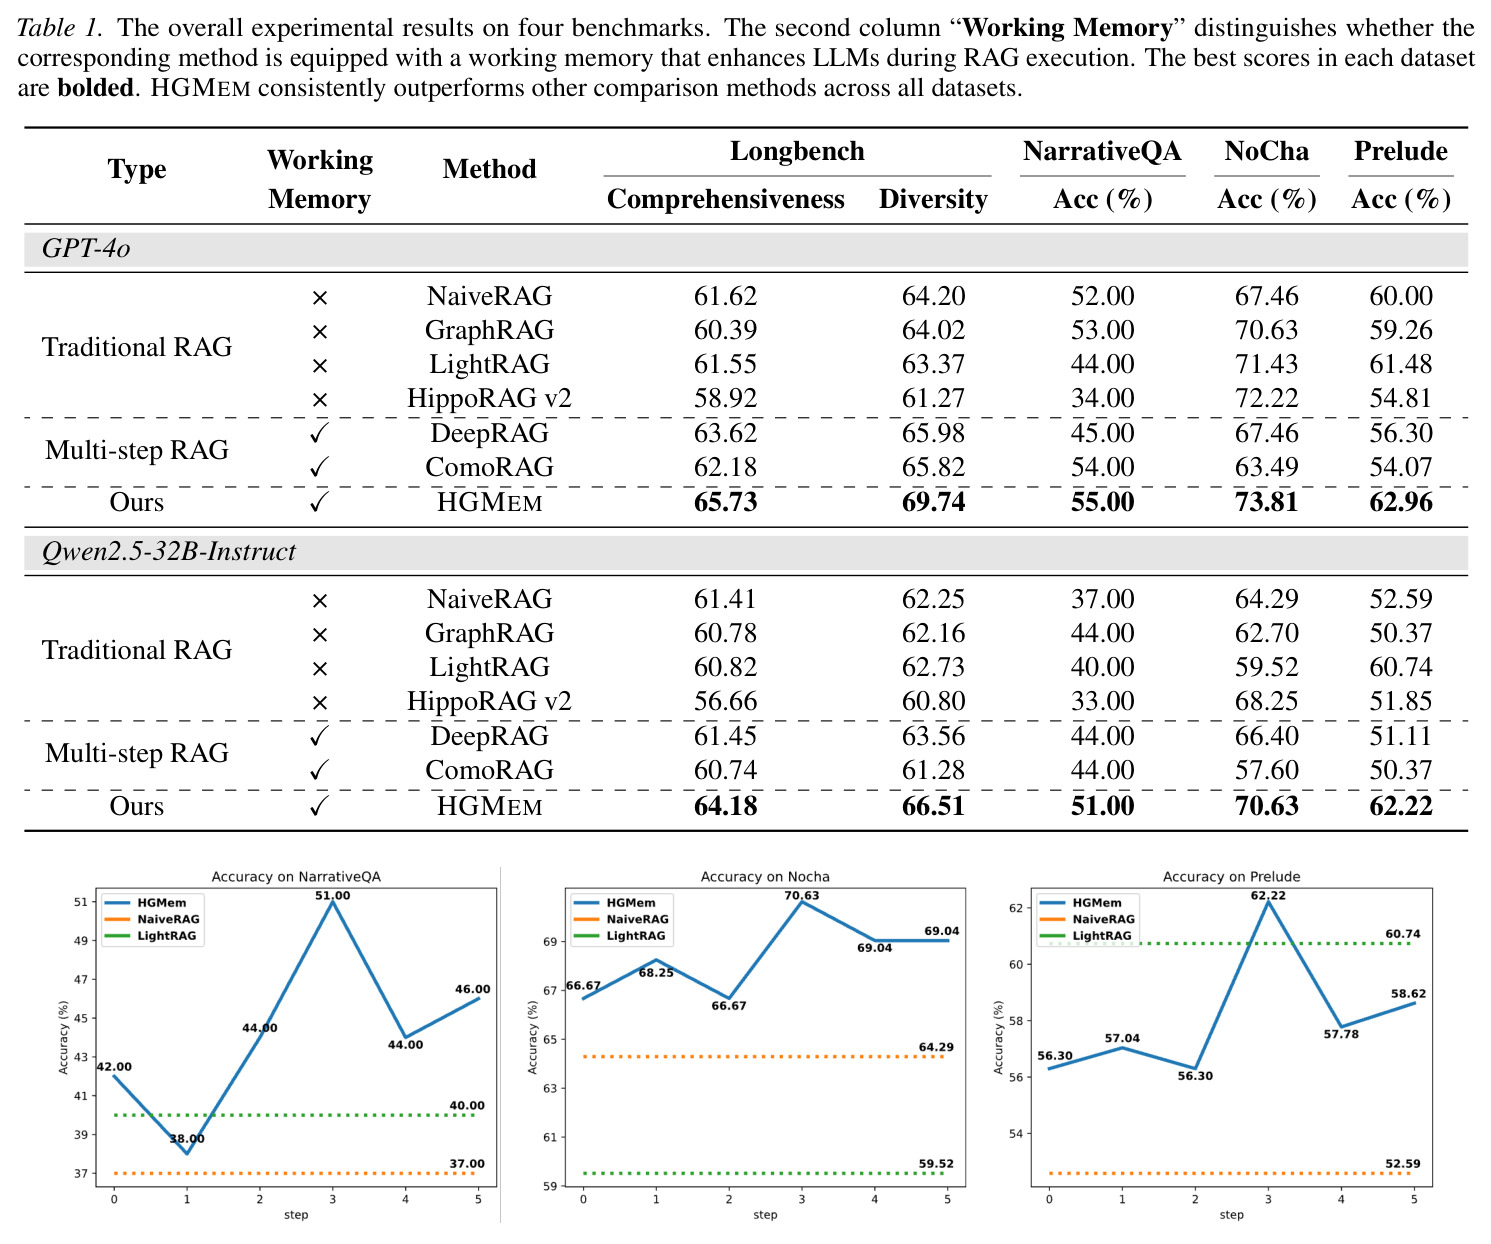
Task: Click the bold Qwen HGMem comprehensiveness value 64.18
Action: pos(726,806)
